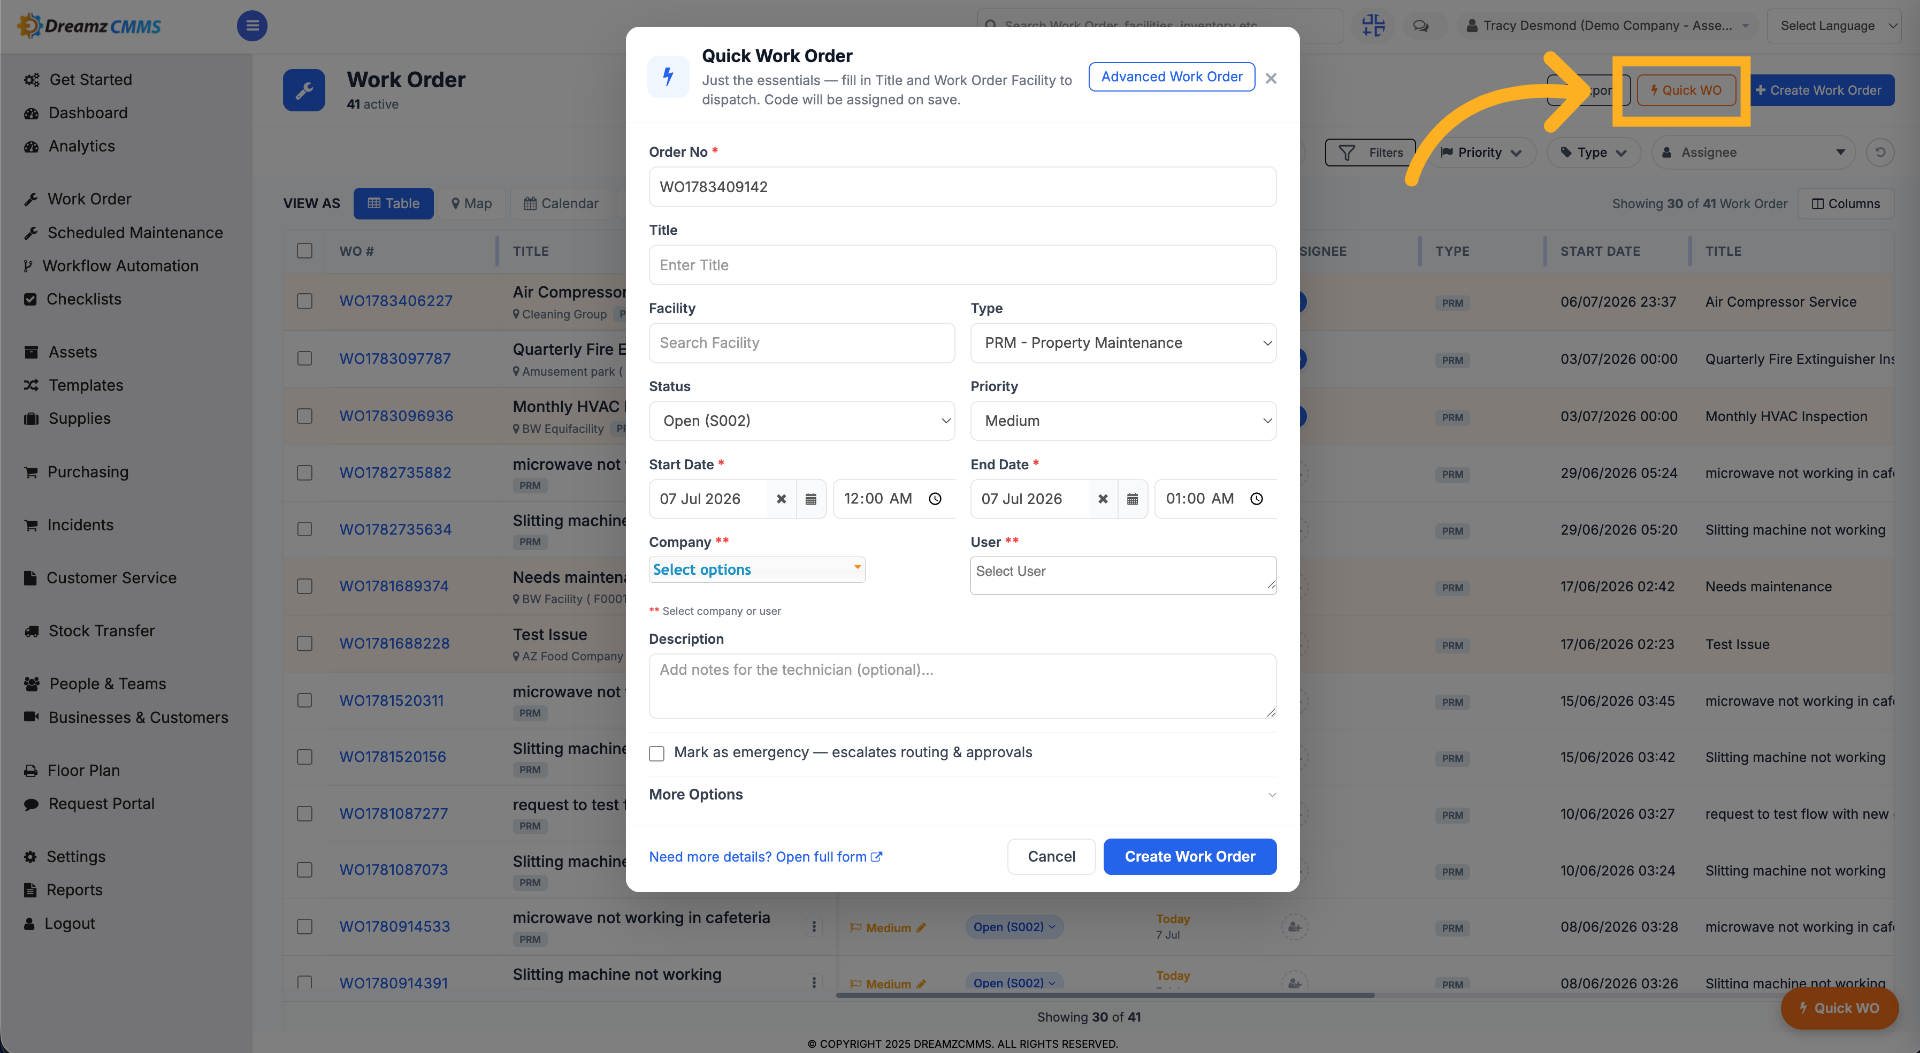Toggle select-all checkbox in table header
1920x1053 pixels.
[x=305, y=251]
